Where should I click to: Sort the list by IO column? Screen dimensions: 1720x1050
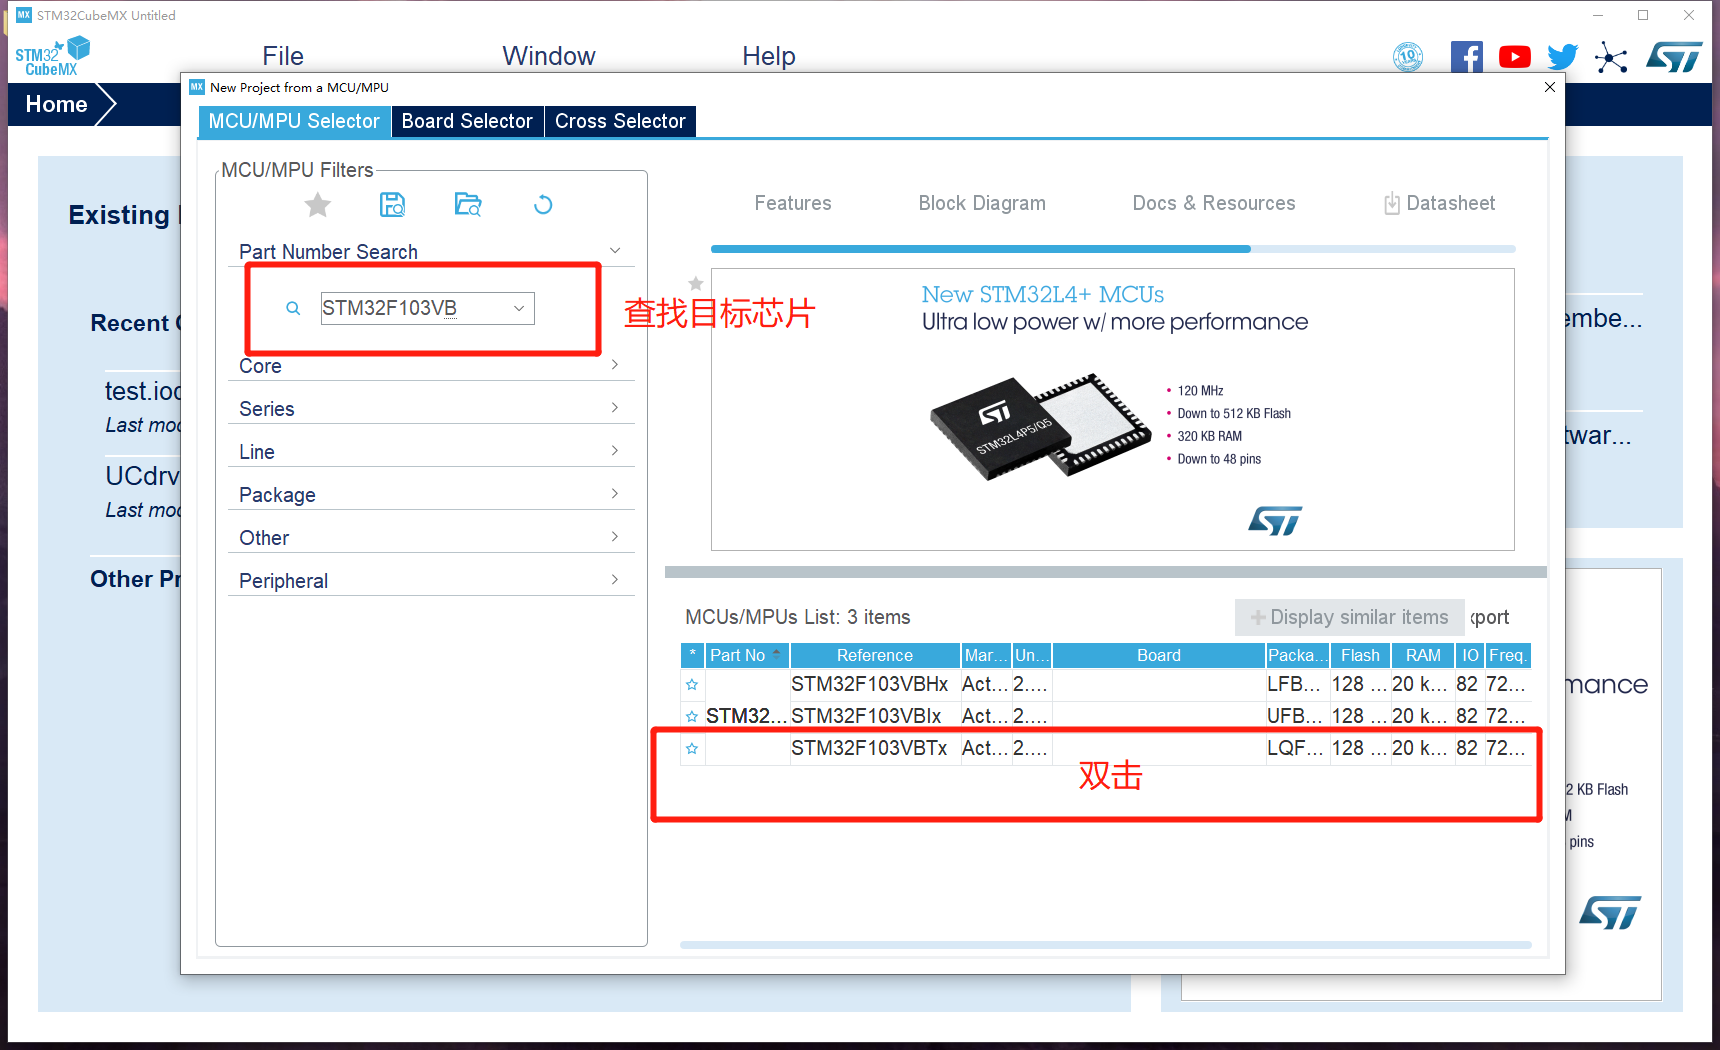click(x=1470, y=655)
